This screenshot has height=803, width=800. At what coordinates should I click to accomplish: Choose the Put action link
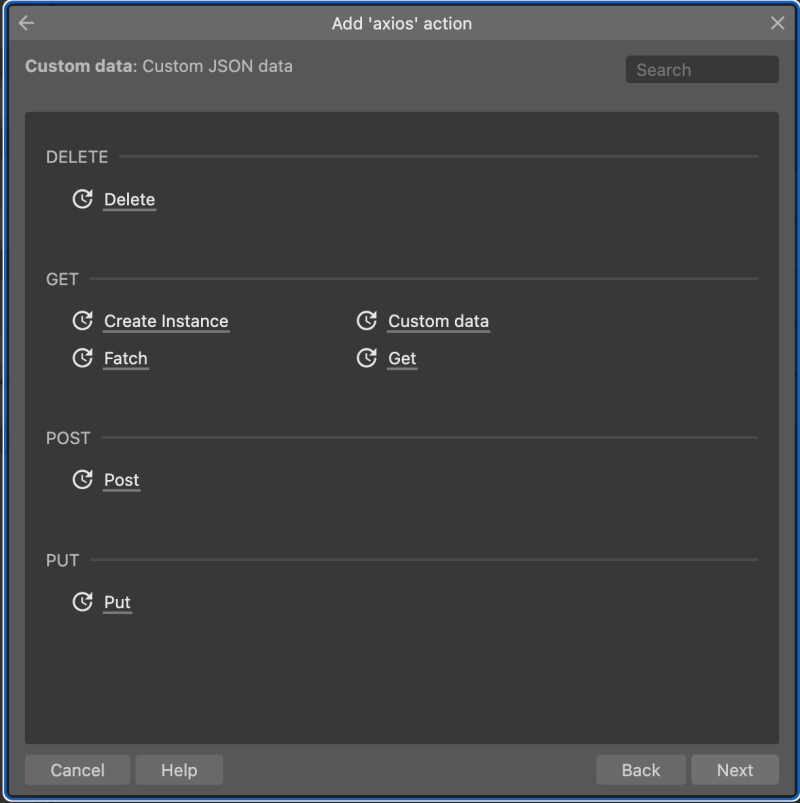[117, 602]
